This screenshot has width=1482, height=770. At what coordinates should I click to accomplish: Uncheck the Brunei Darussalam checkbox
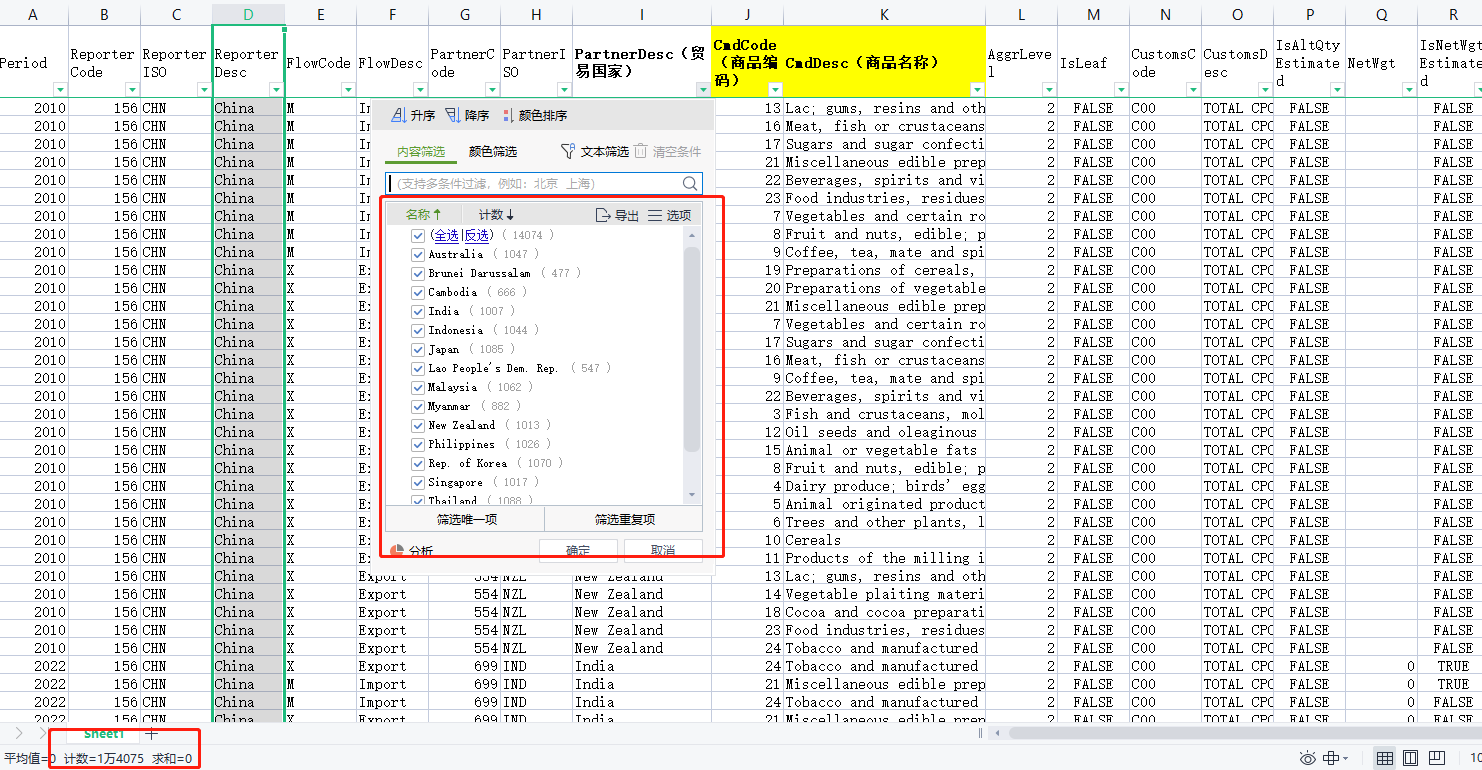(419, 273)
